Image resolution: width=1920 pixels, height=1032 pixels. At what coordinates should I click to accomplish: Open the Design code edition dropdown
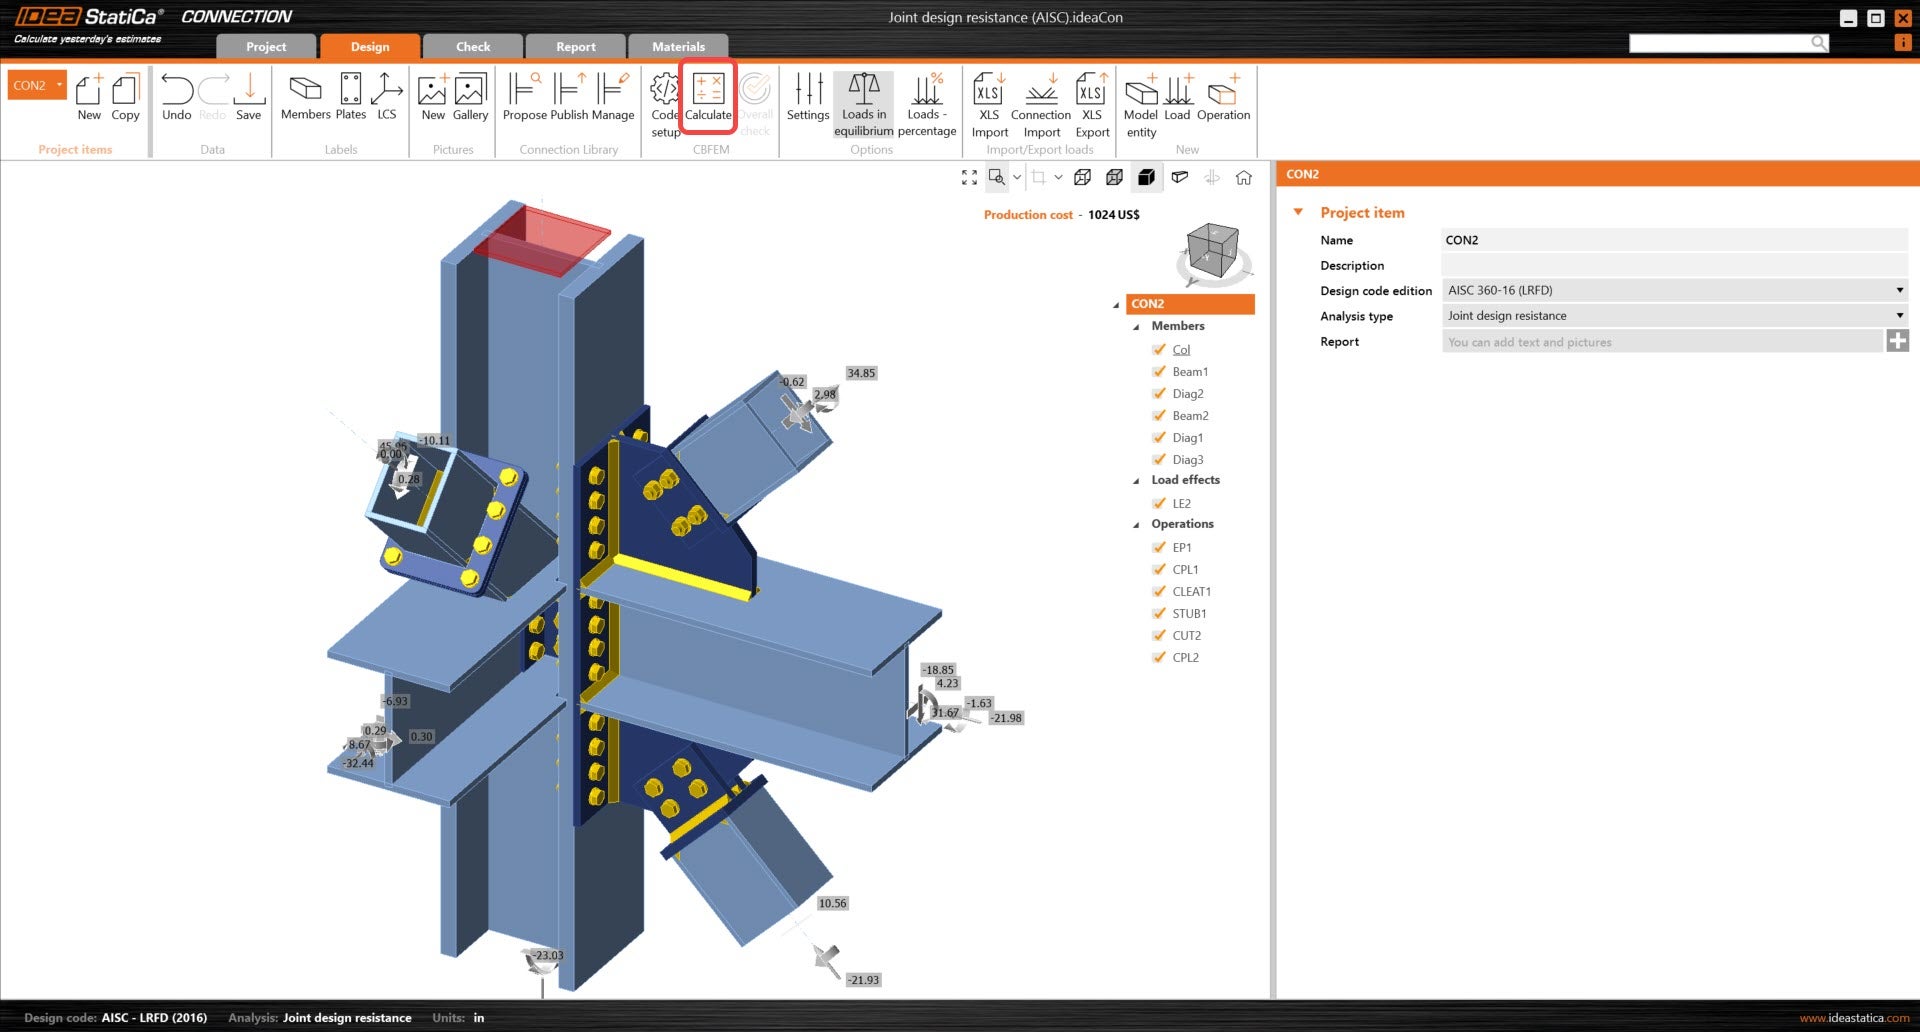point(1674,290)
